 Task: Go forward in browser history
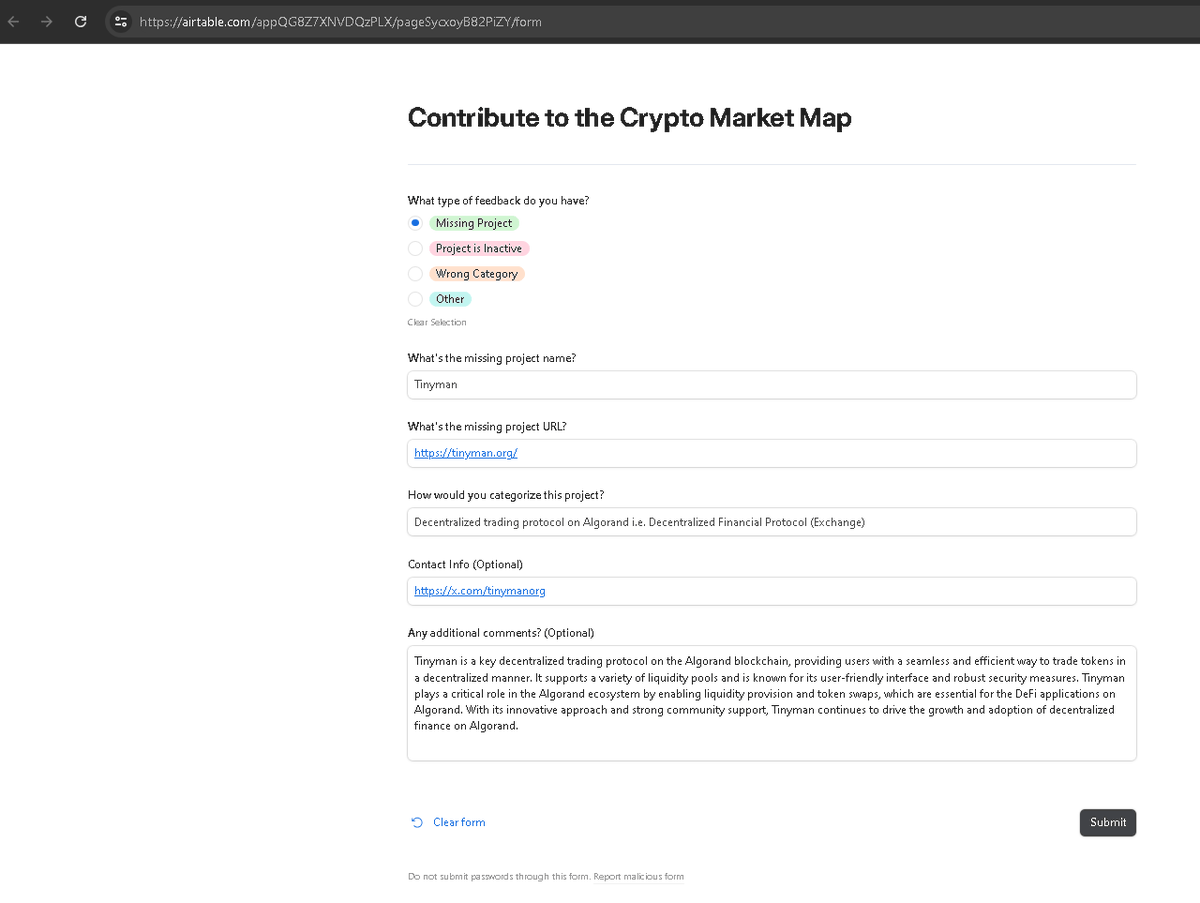pyautogui.click(x=47, y=21)
